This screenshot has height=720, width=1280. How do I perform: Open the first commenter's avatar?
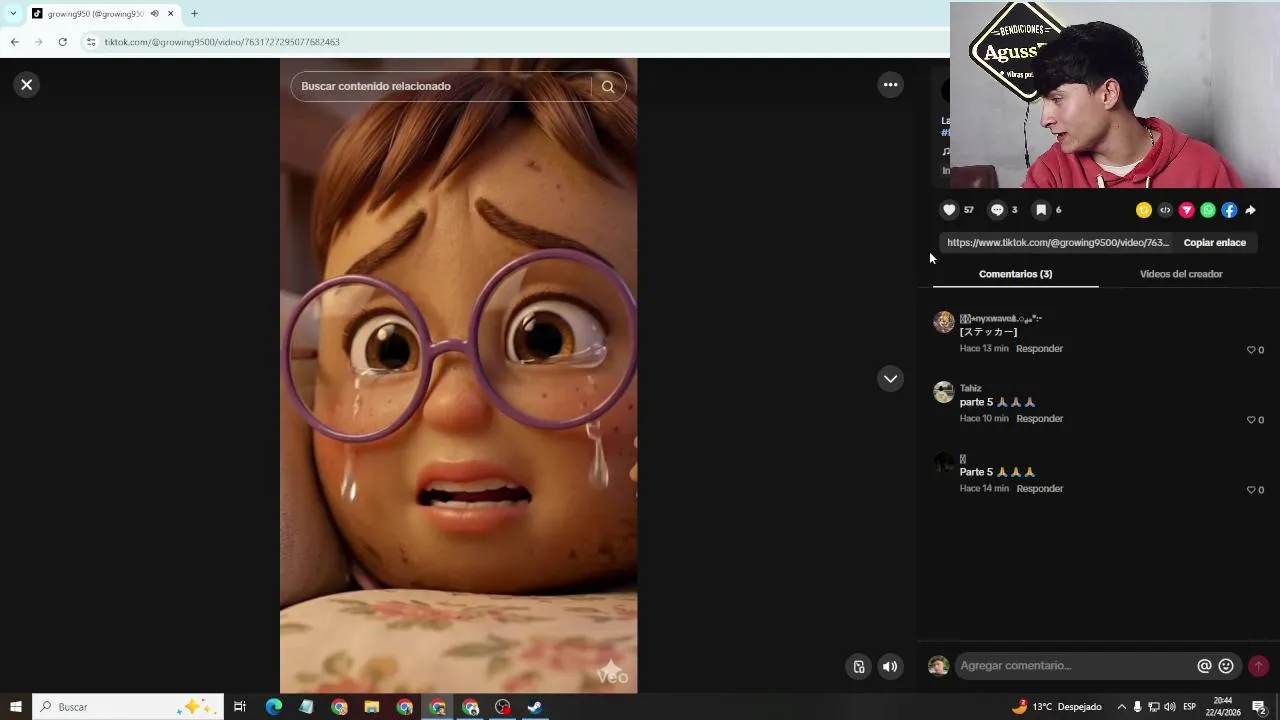pyautogui.click(x=944, y=322)
